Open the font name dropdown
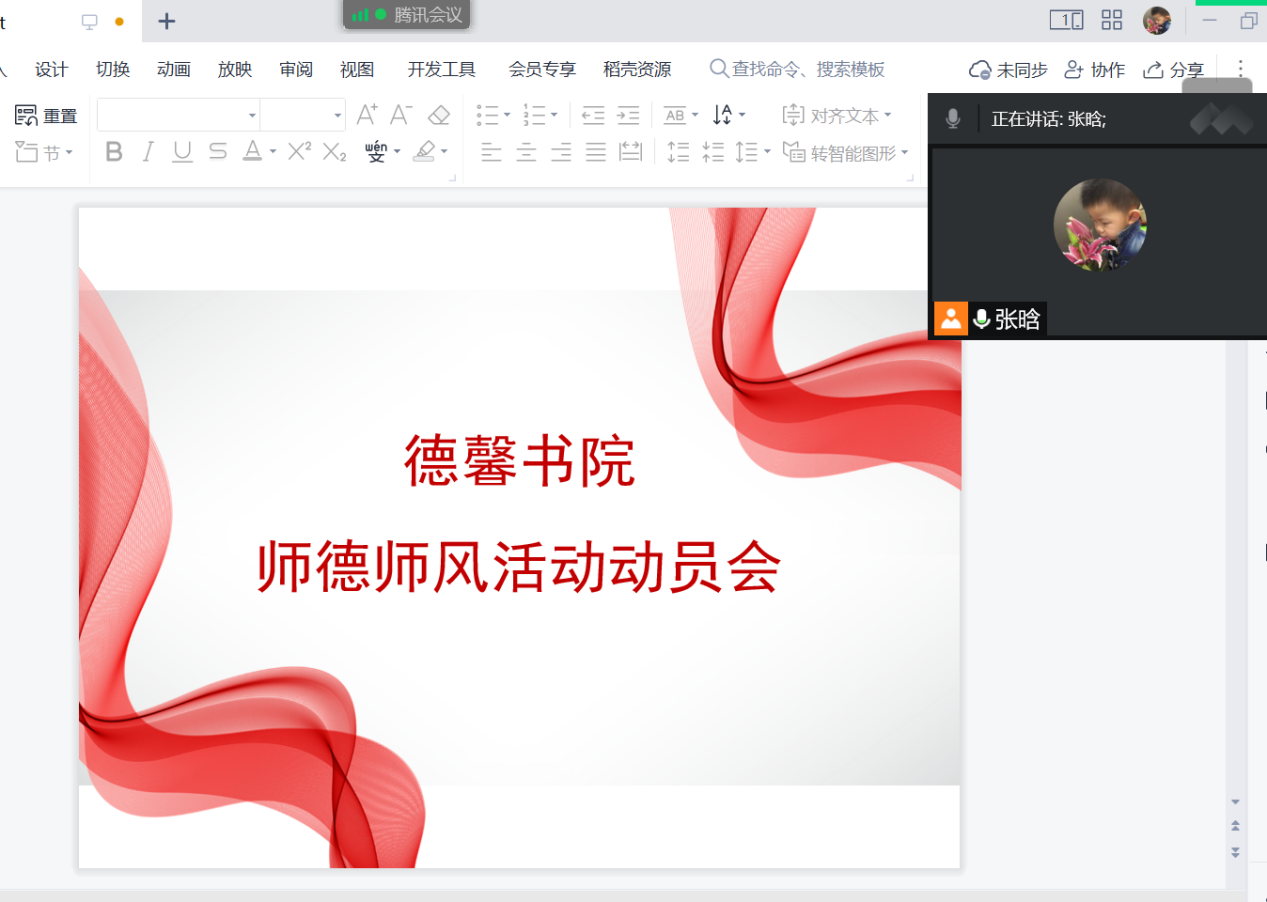Image resolution: width=1267 pixels, height=902 pixels. 252,116
